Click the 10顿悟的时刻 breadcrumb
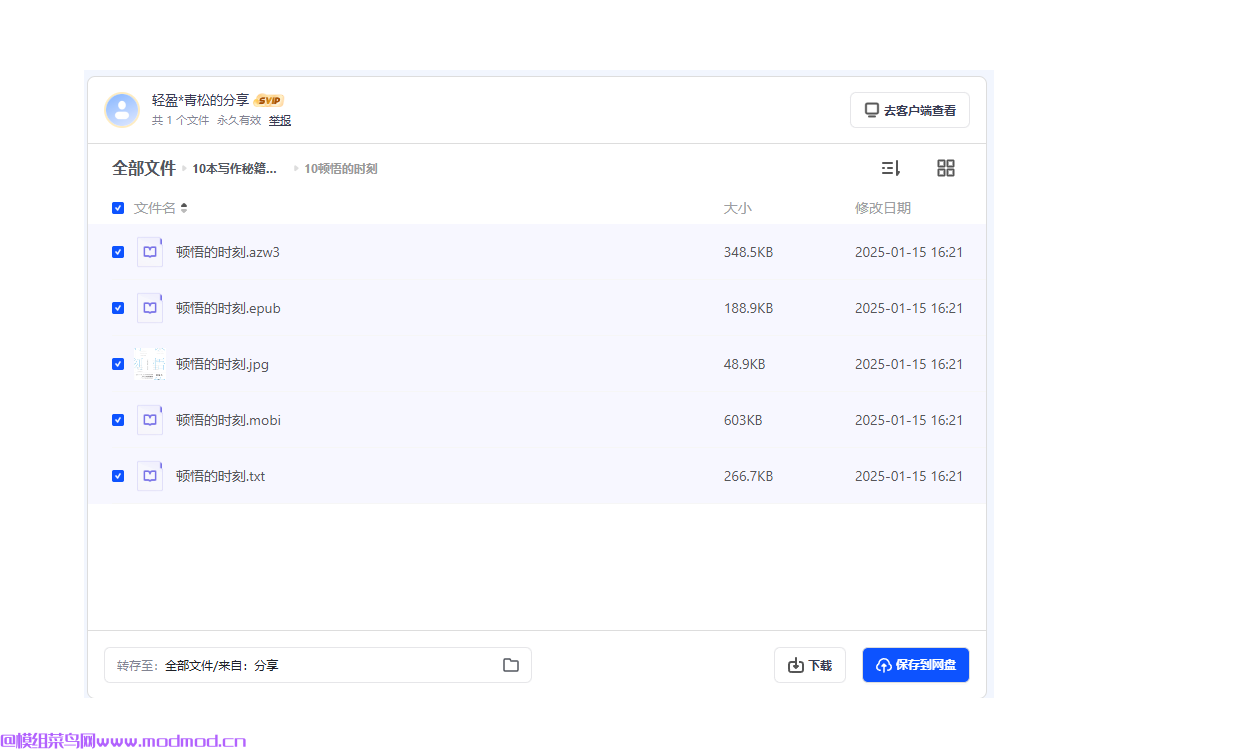 pos(341,168)
